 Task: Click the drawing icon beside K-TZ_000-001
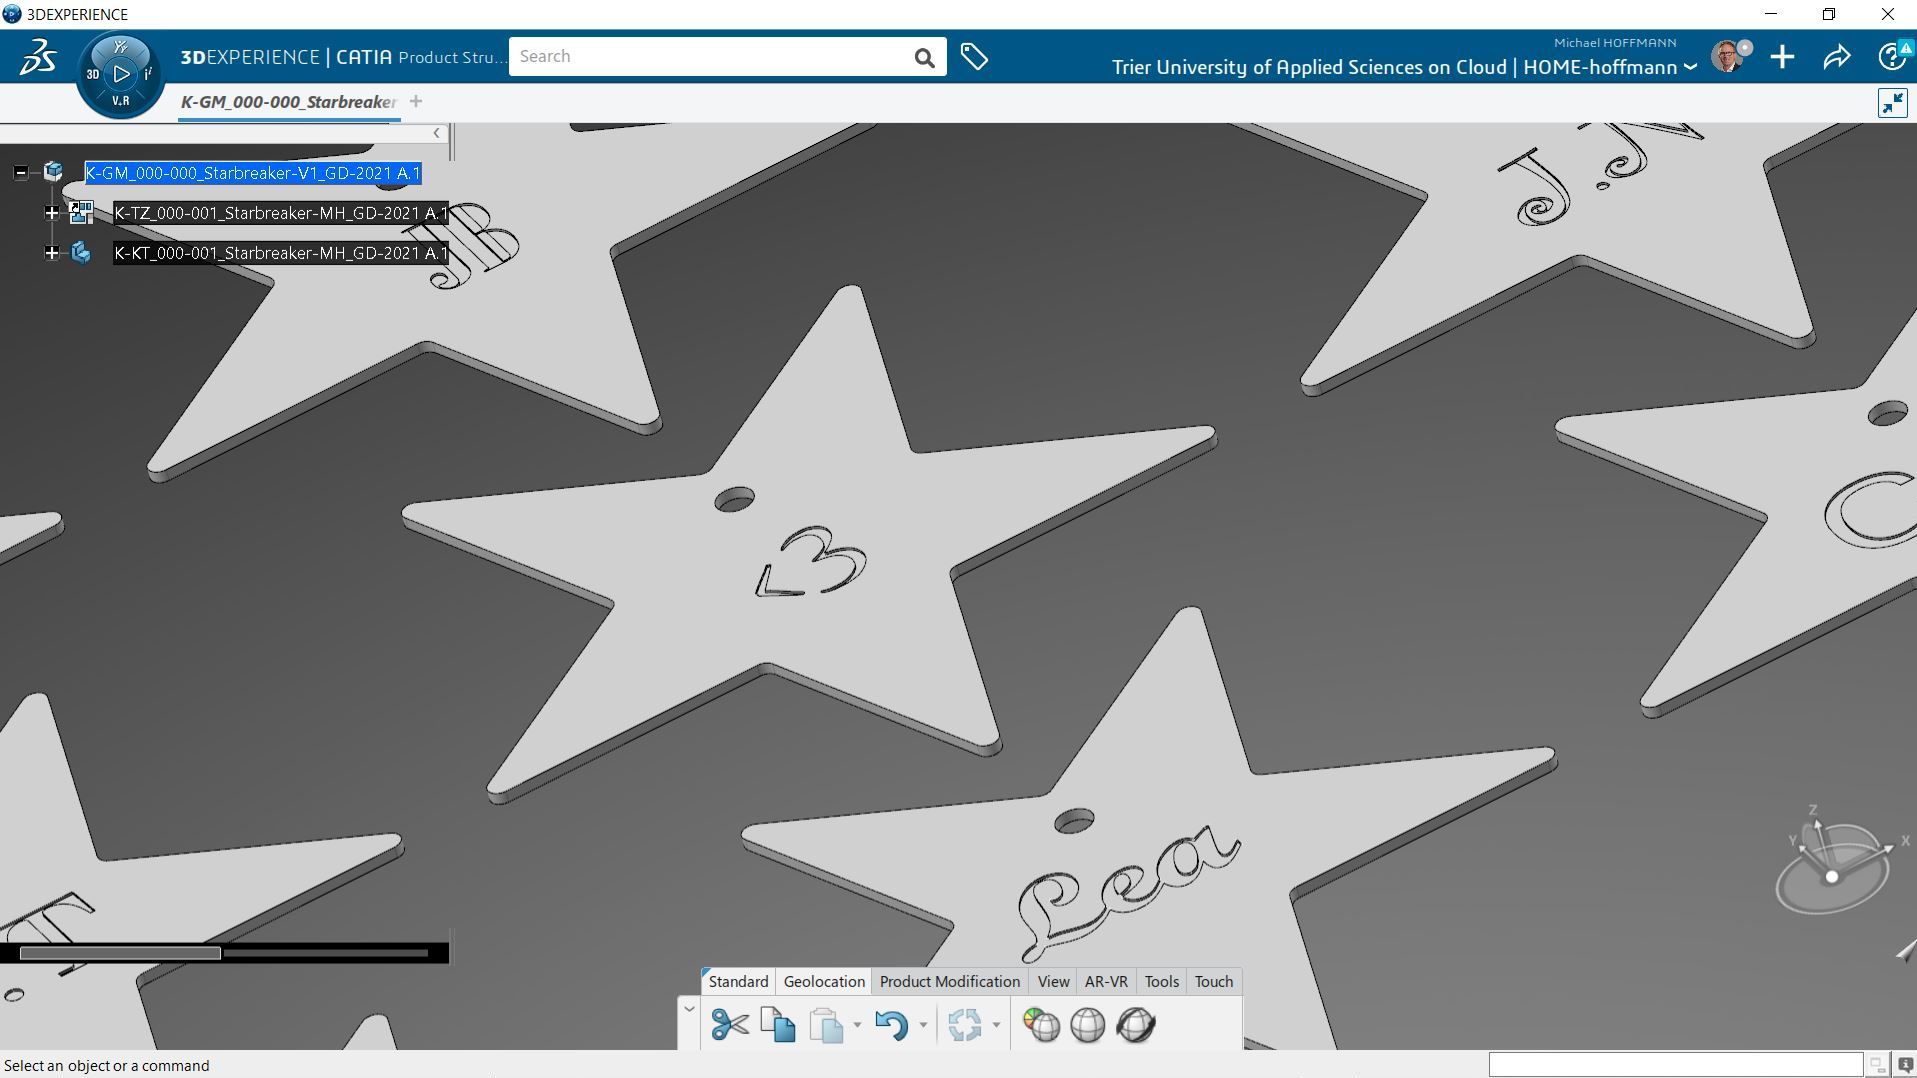click(x=81, y=212)
